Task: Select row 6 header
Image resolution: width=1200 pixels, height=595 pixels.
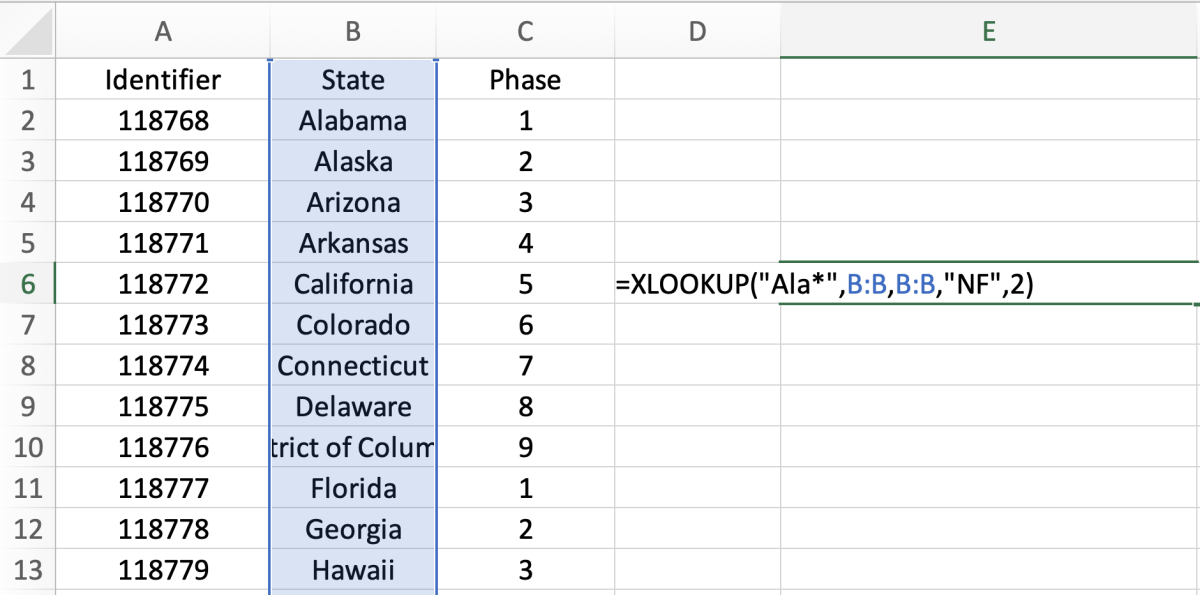Action: [27, 284]
